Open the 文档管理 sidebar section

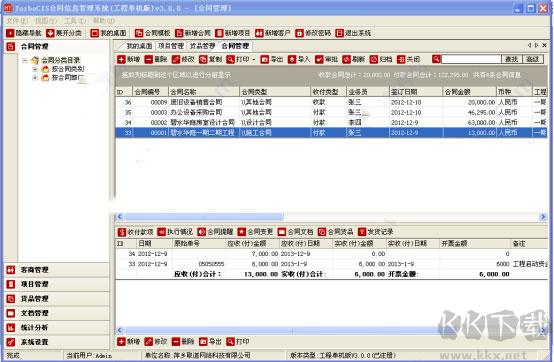(57, 313)
